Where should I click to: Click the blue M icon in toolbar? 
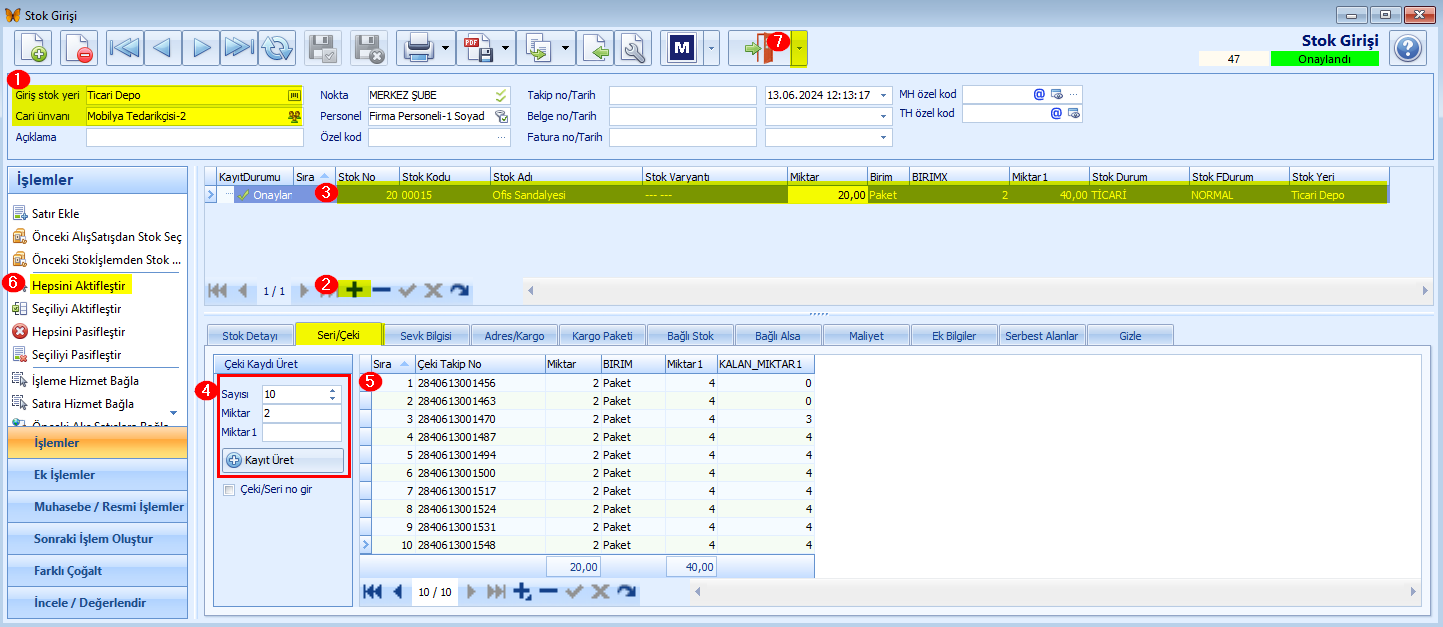(x=682, y=48)
